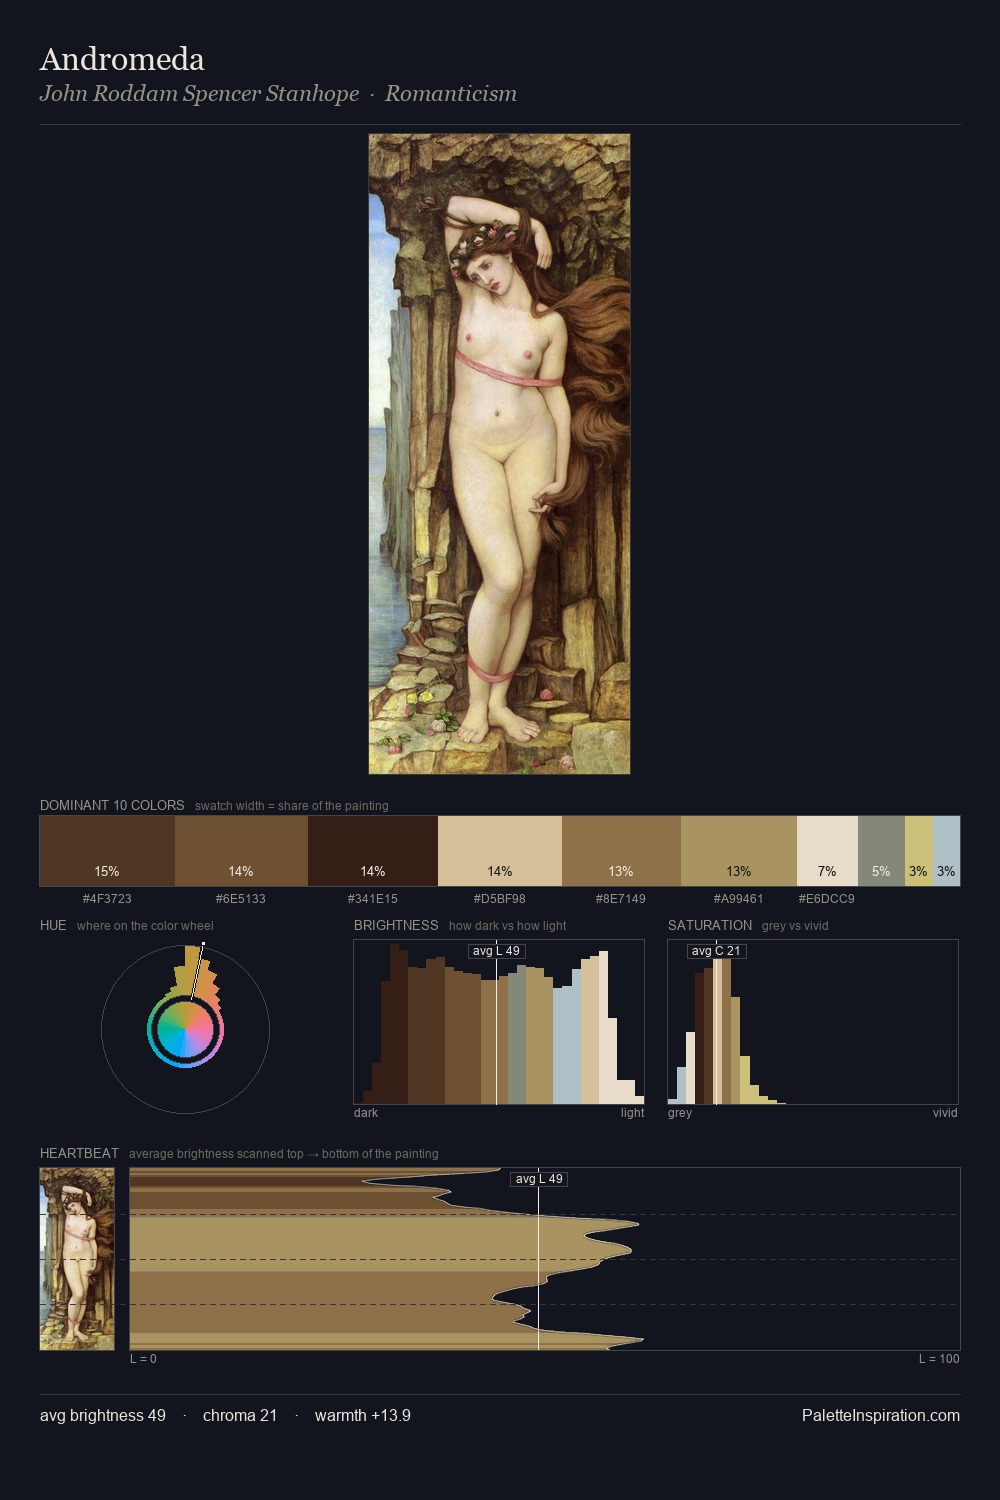Click 'grey vs vivid' caption
Screen dimensions: 1000x1500
(x=795, y=926)
